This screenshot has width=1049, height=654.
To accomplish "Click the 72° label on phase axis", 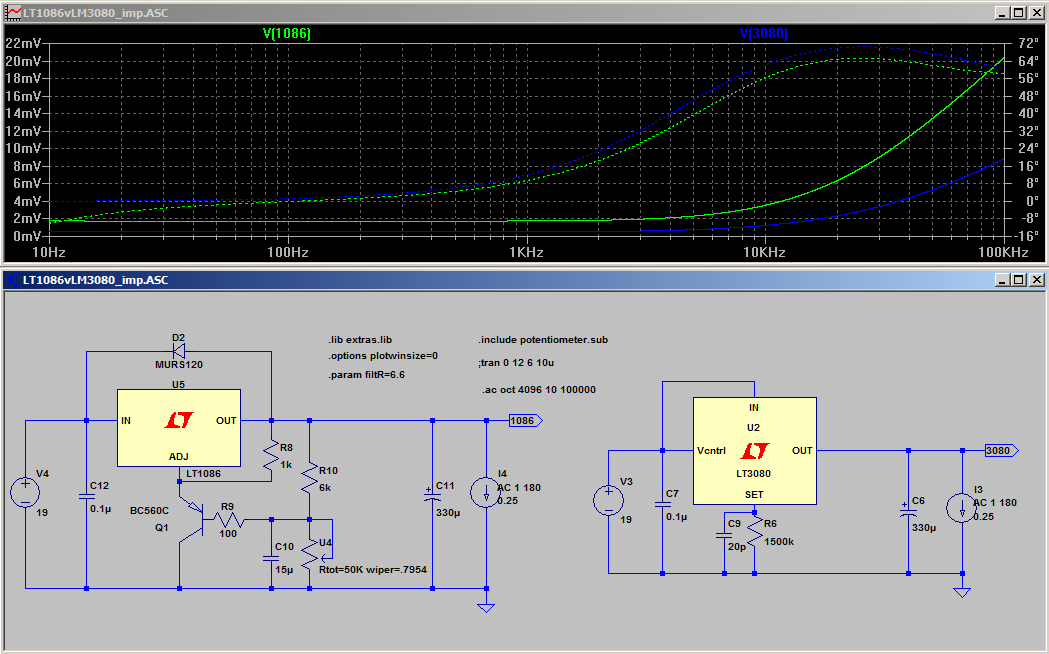I will tap(1028, 43).
